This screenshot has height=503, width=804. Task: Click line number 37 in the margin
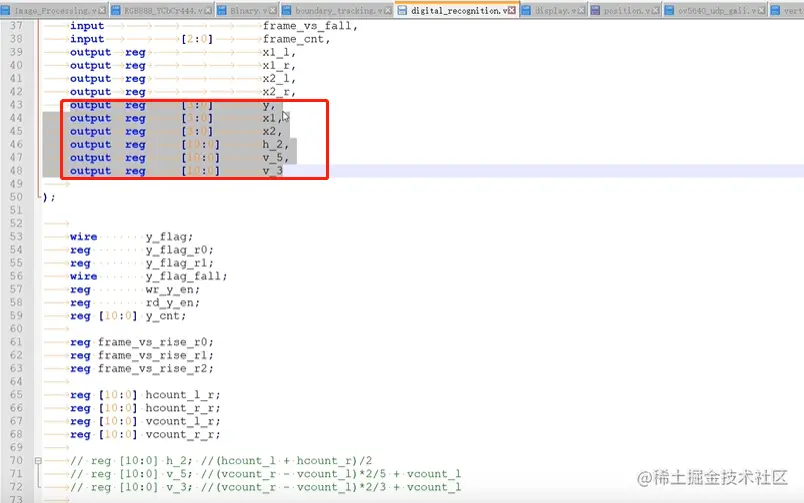(x=16, y=26)
